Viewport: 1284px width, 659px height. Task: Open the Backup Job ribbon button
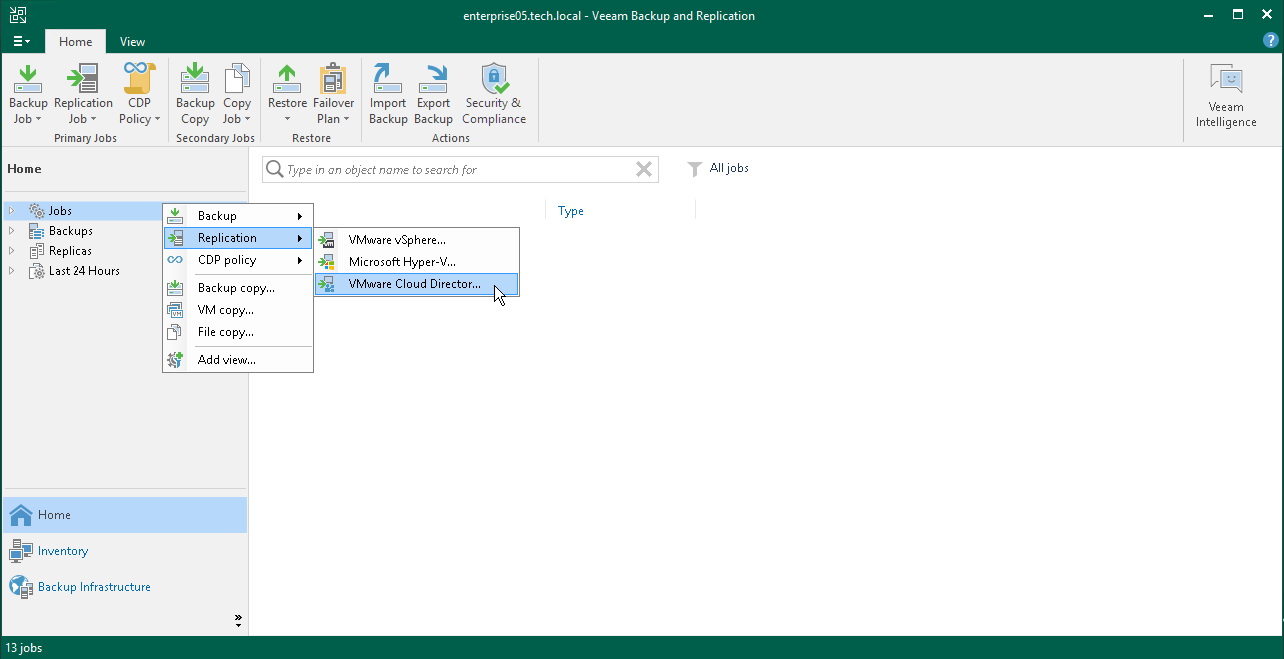click(x=28, y=95)
